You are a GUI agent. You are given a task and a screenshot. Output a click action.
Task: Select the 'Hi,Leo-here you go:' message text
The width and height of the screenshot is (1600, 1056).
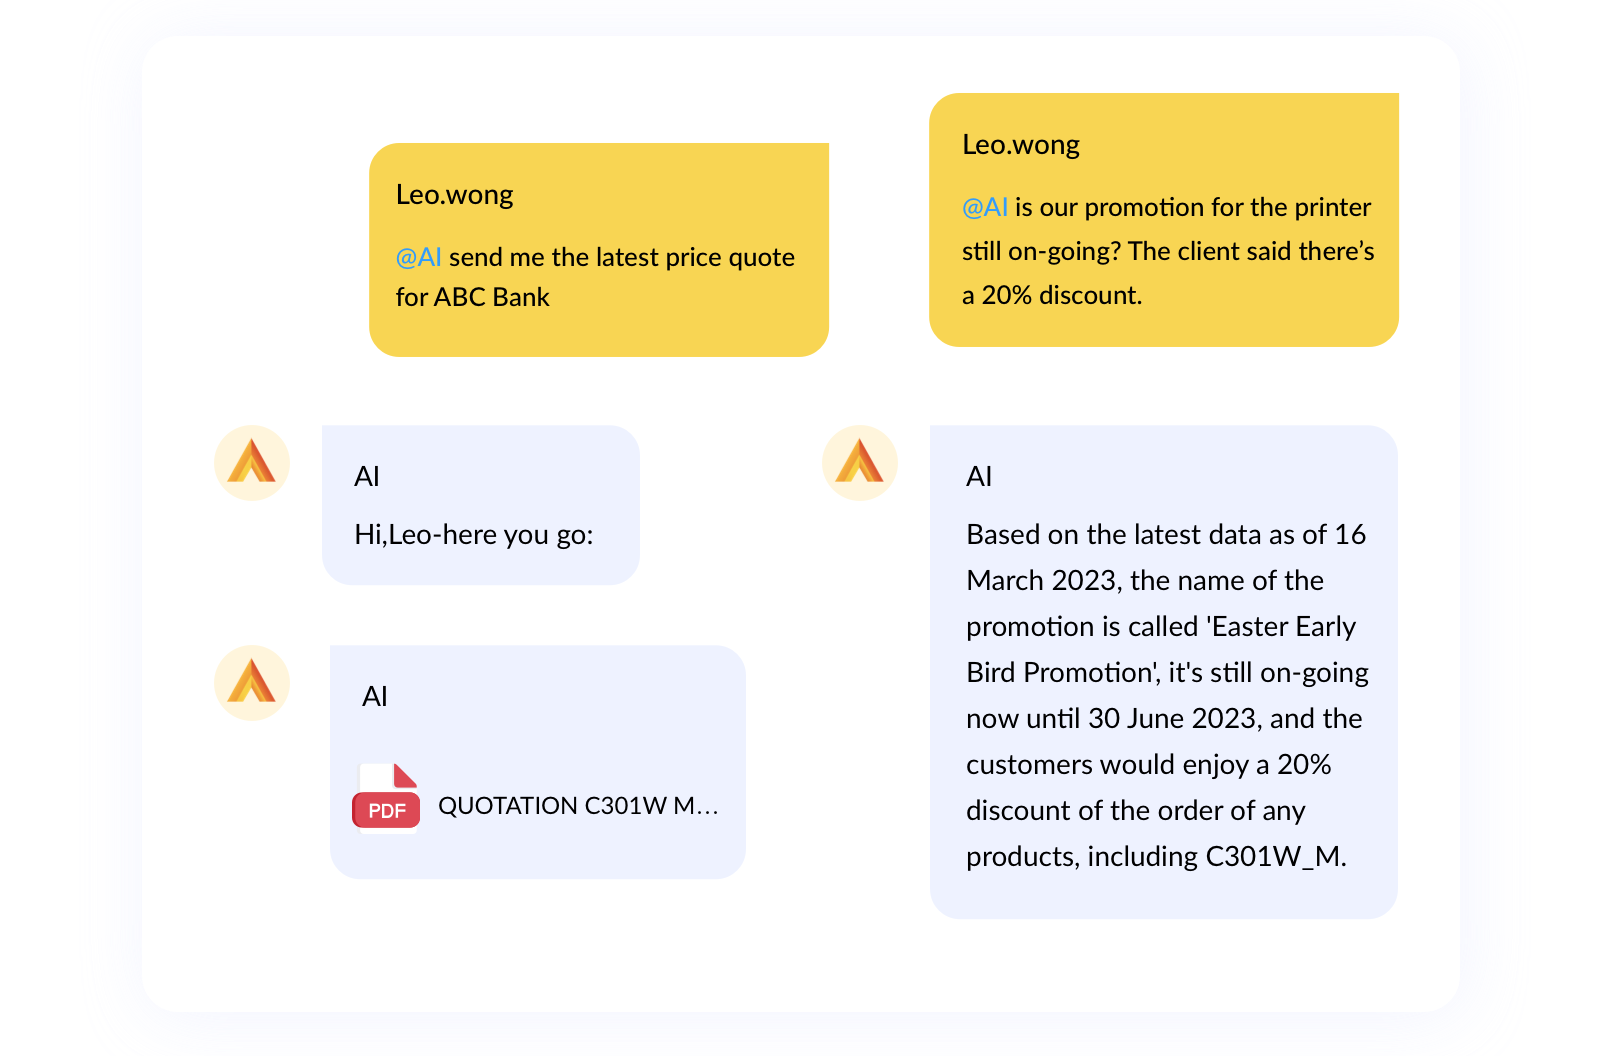[474, 535]
